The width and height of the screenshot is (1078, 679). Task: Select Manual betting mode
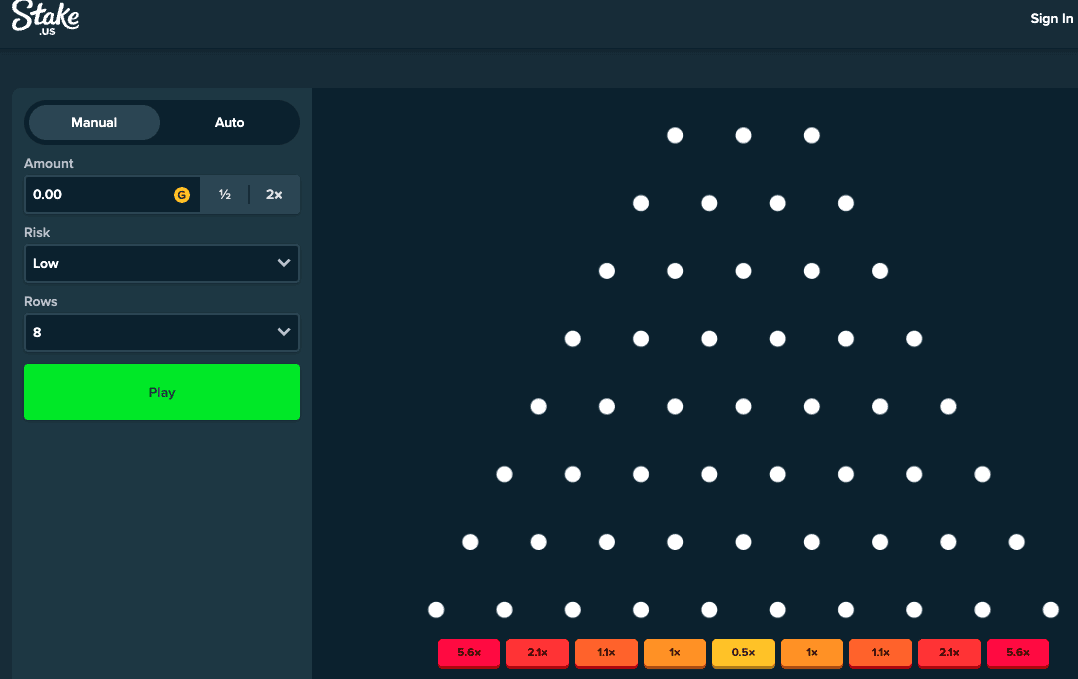pyautogui.click(x=94, y=122)
